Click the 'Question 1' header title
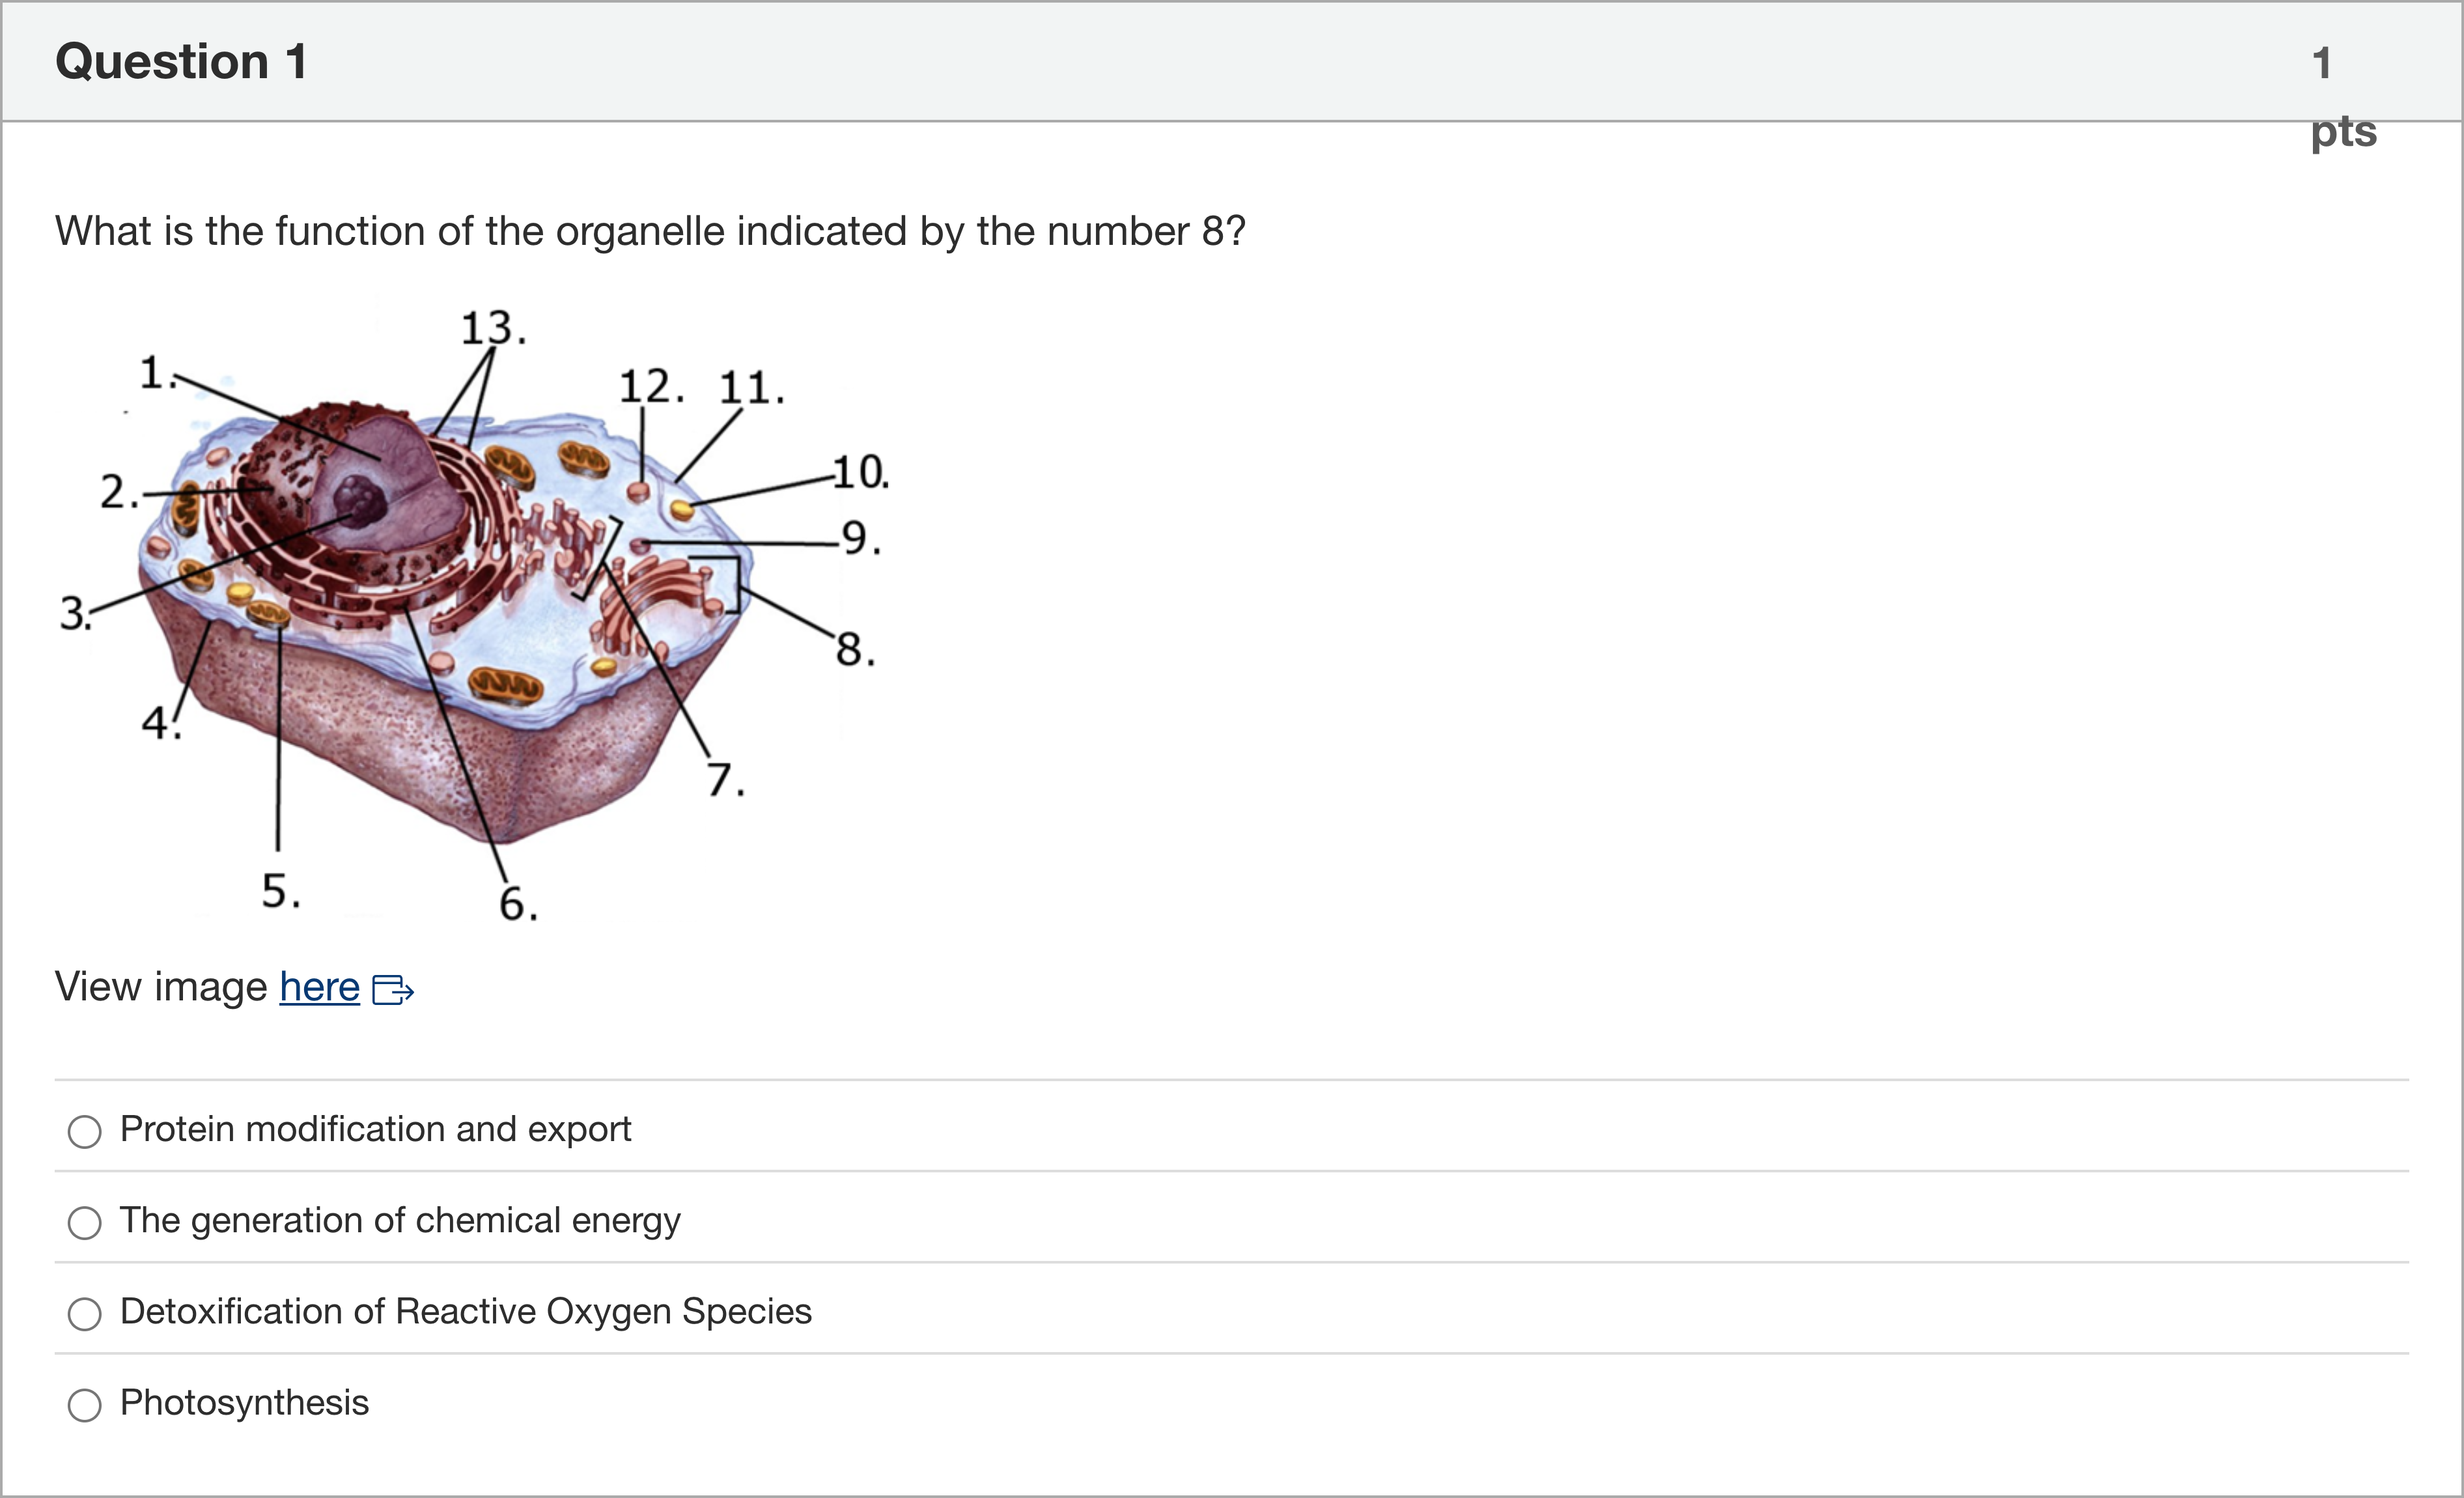 tap(181, 61)
